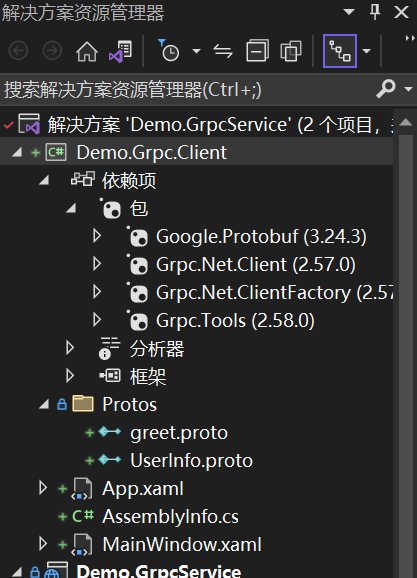Open the dropdown arrow beside pending changes filter
The image size is (417, 578).
(x=197, y=51)
